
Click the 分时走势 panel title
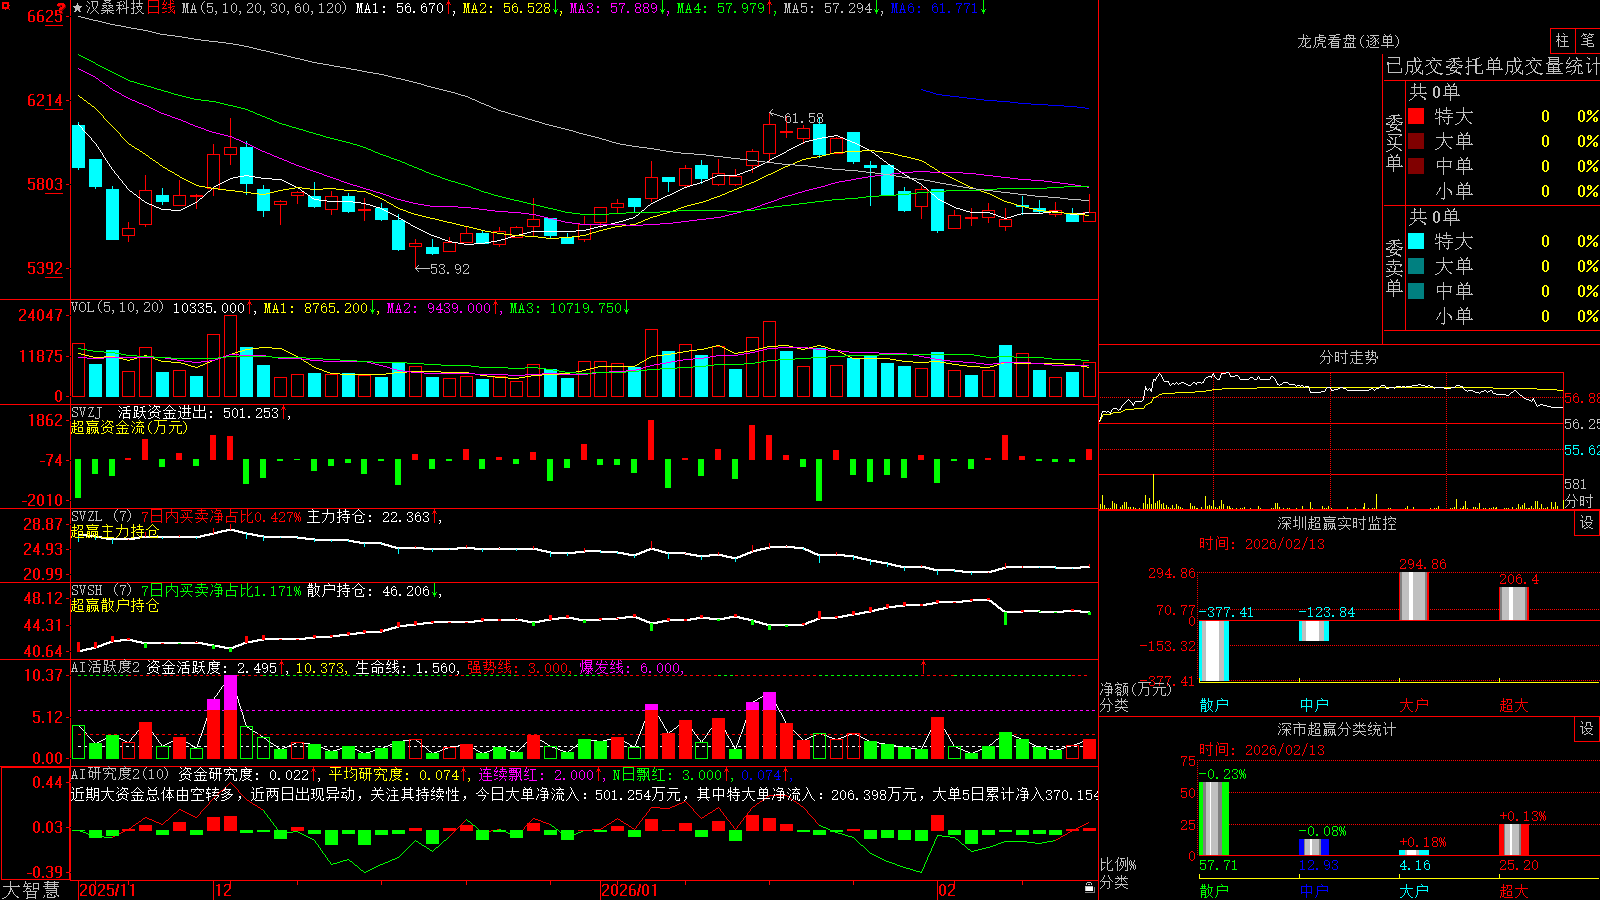pos(1348,357)
